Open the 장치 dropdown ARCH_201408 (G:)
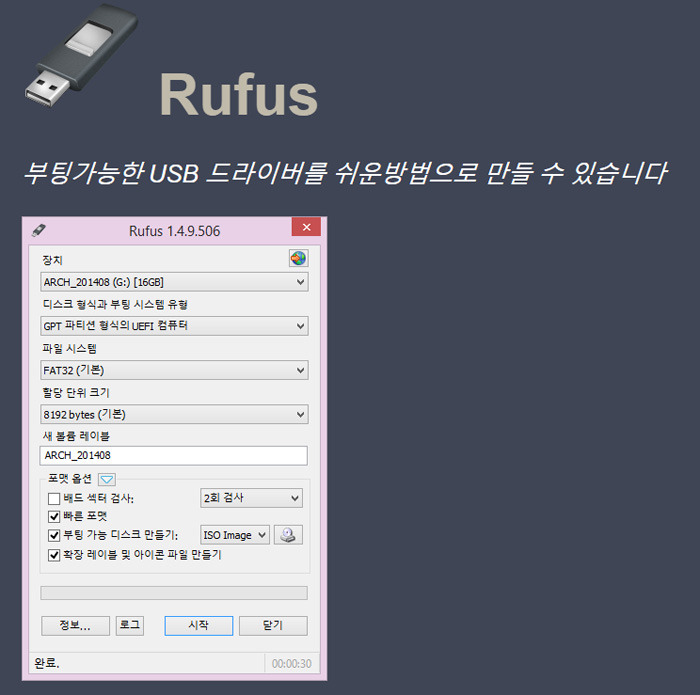 coord(174,282)
